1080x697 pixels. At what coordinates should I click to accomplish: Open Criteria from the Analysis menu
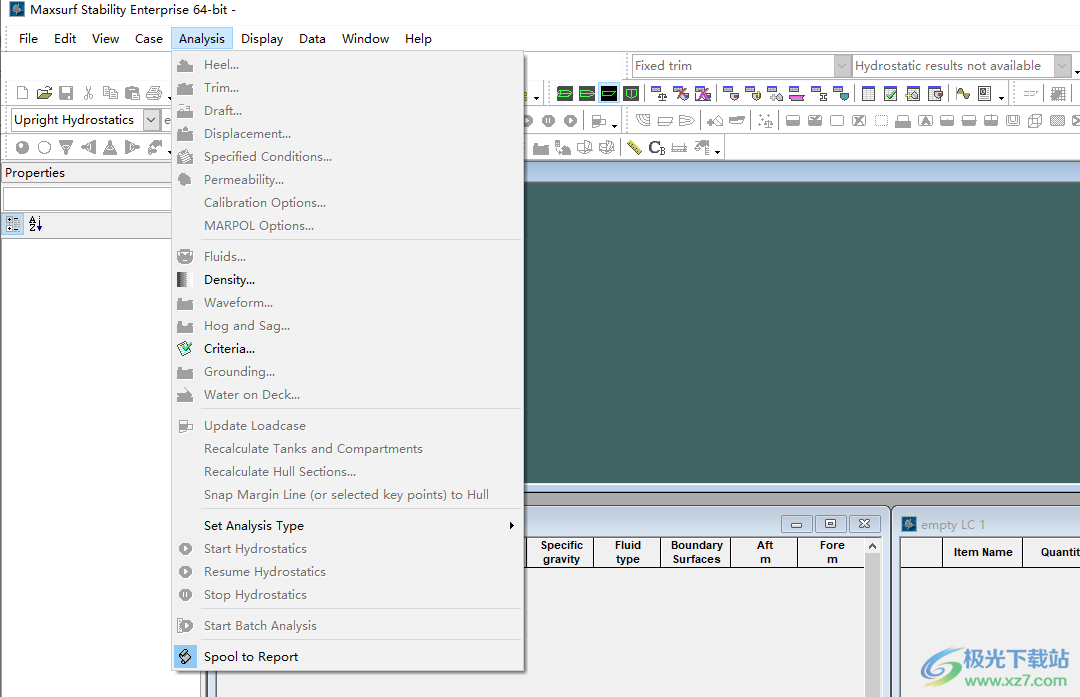click(x=229, y=348)
